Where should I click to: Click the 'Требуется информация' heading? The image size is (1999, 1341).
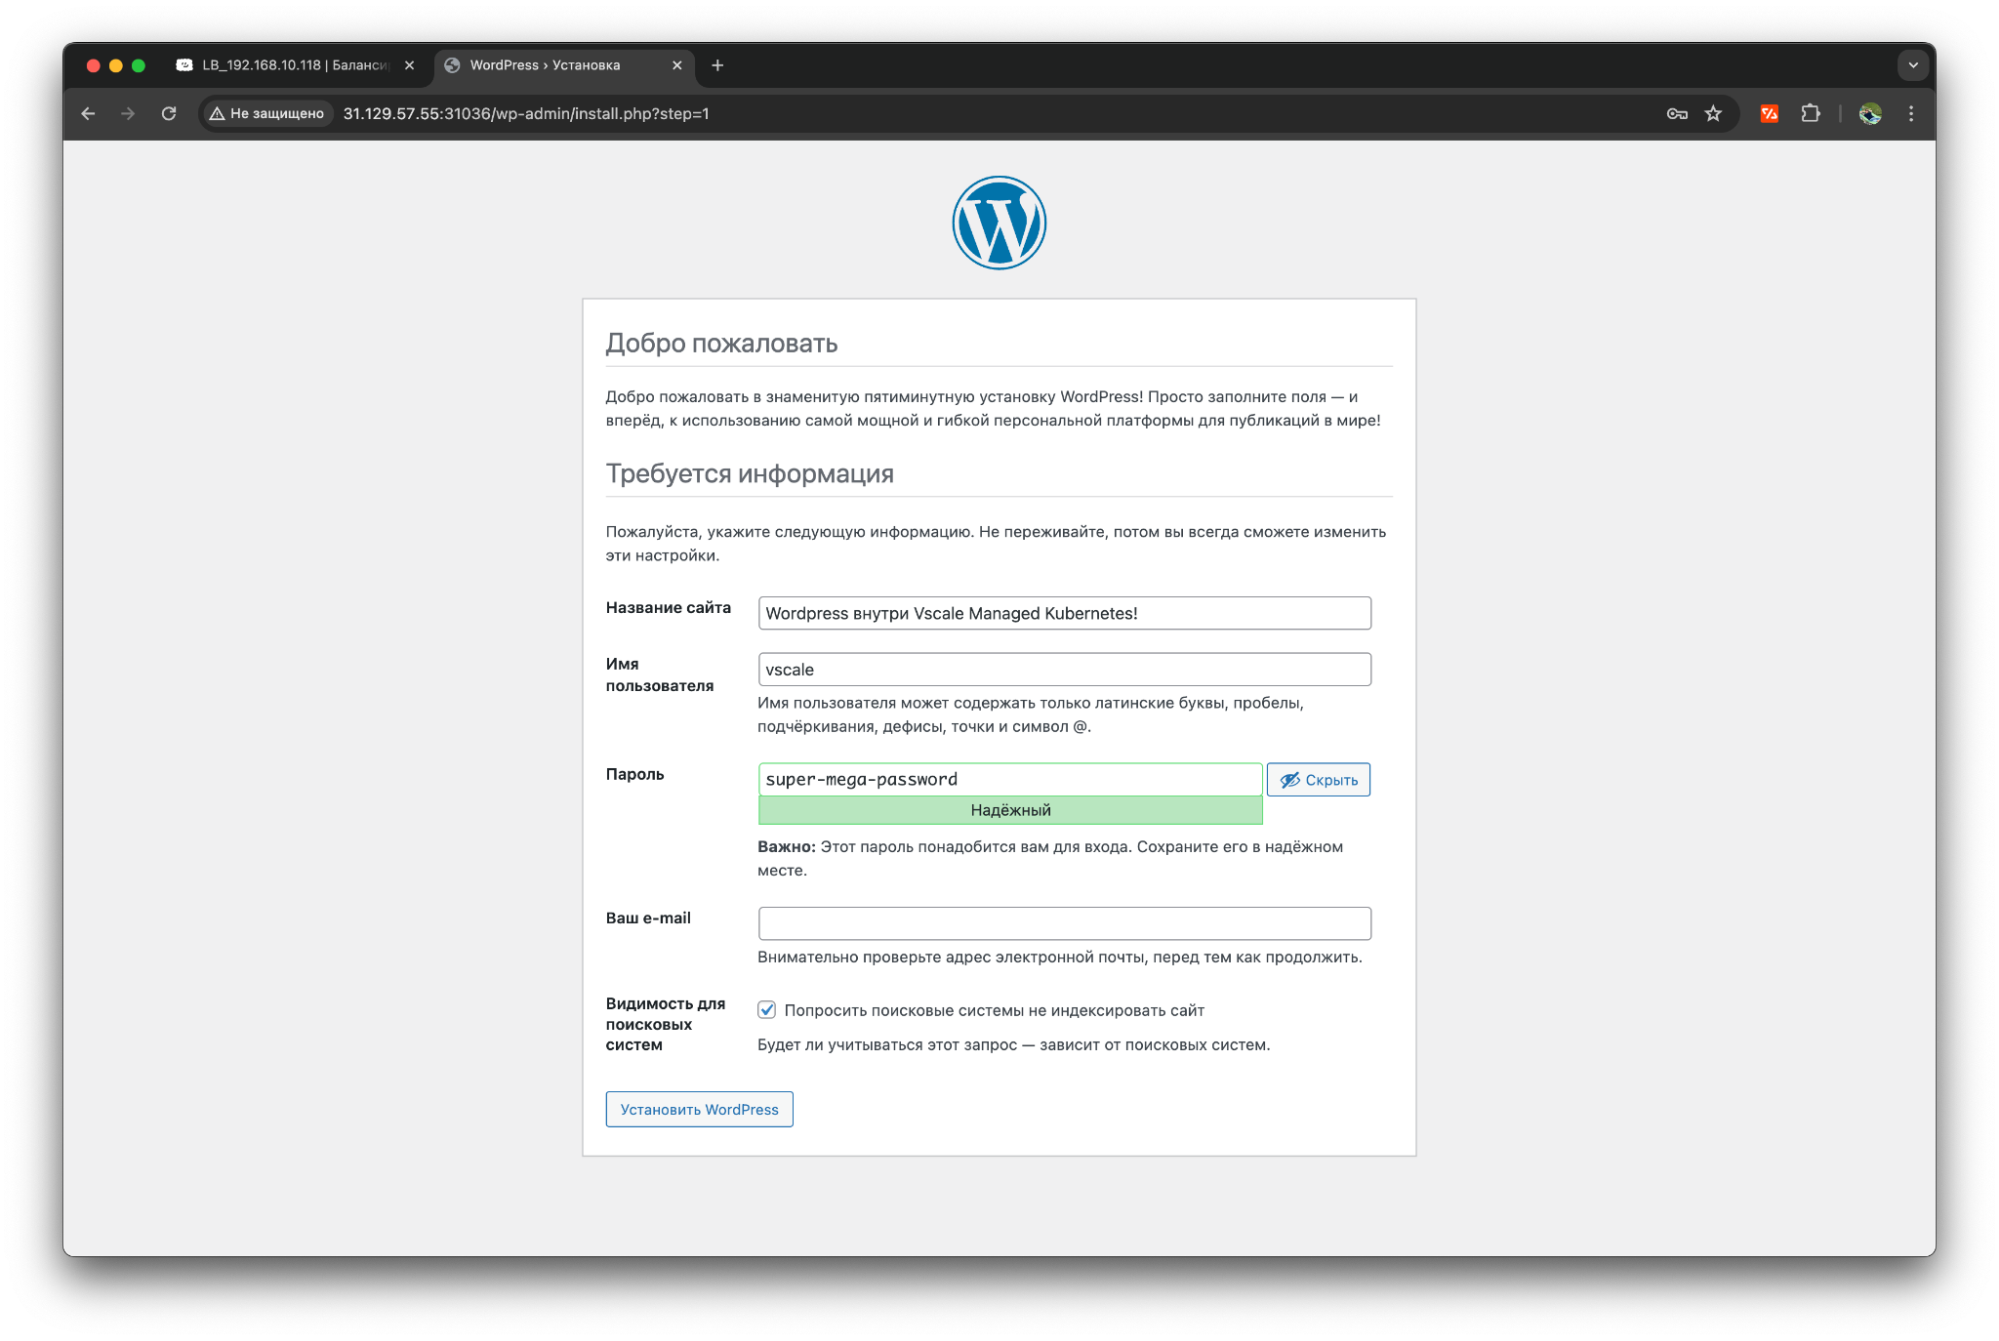click(749, 473)
